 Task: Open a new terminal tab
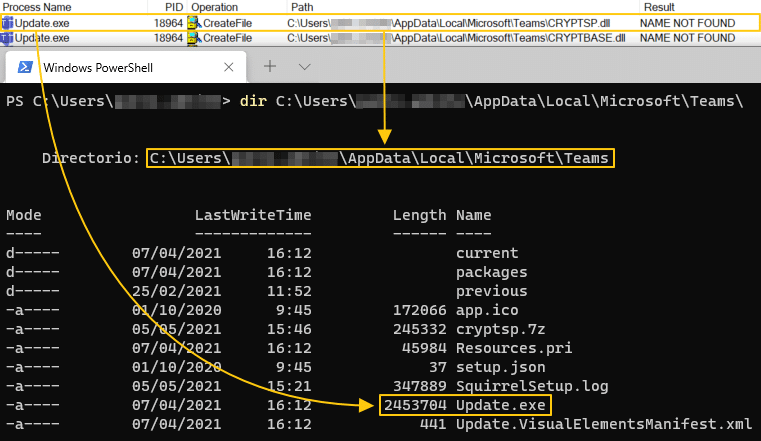coord(270,66)
